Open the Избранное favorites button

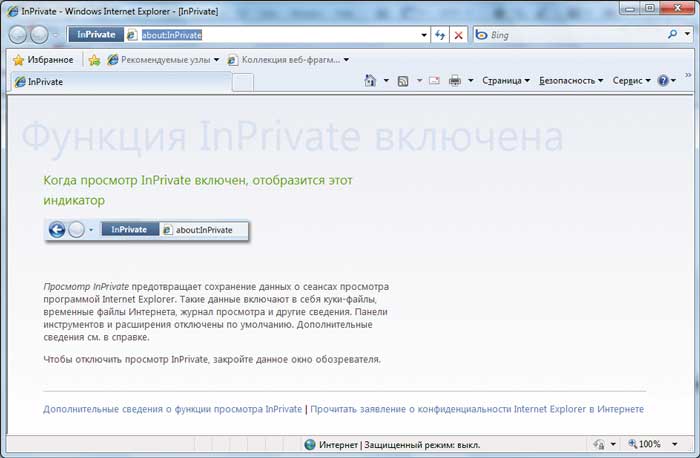point(43,60)
